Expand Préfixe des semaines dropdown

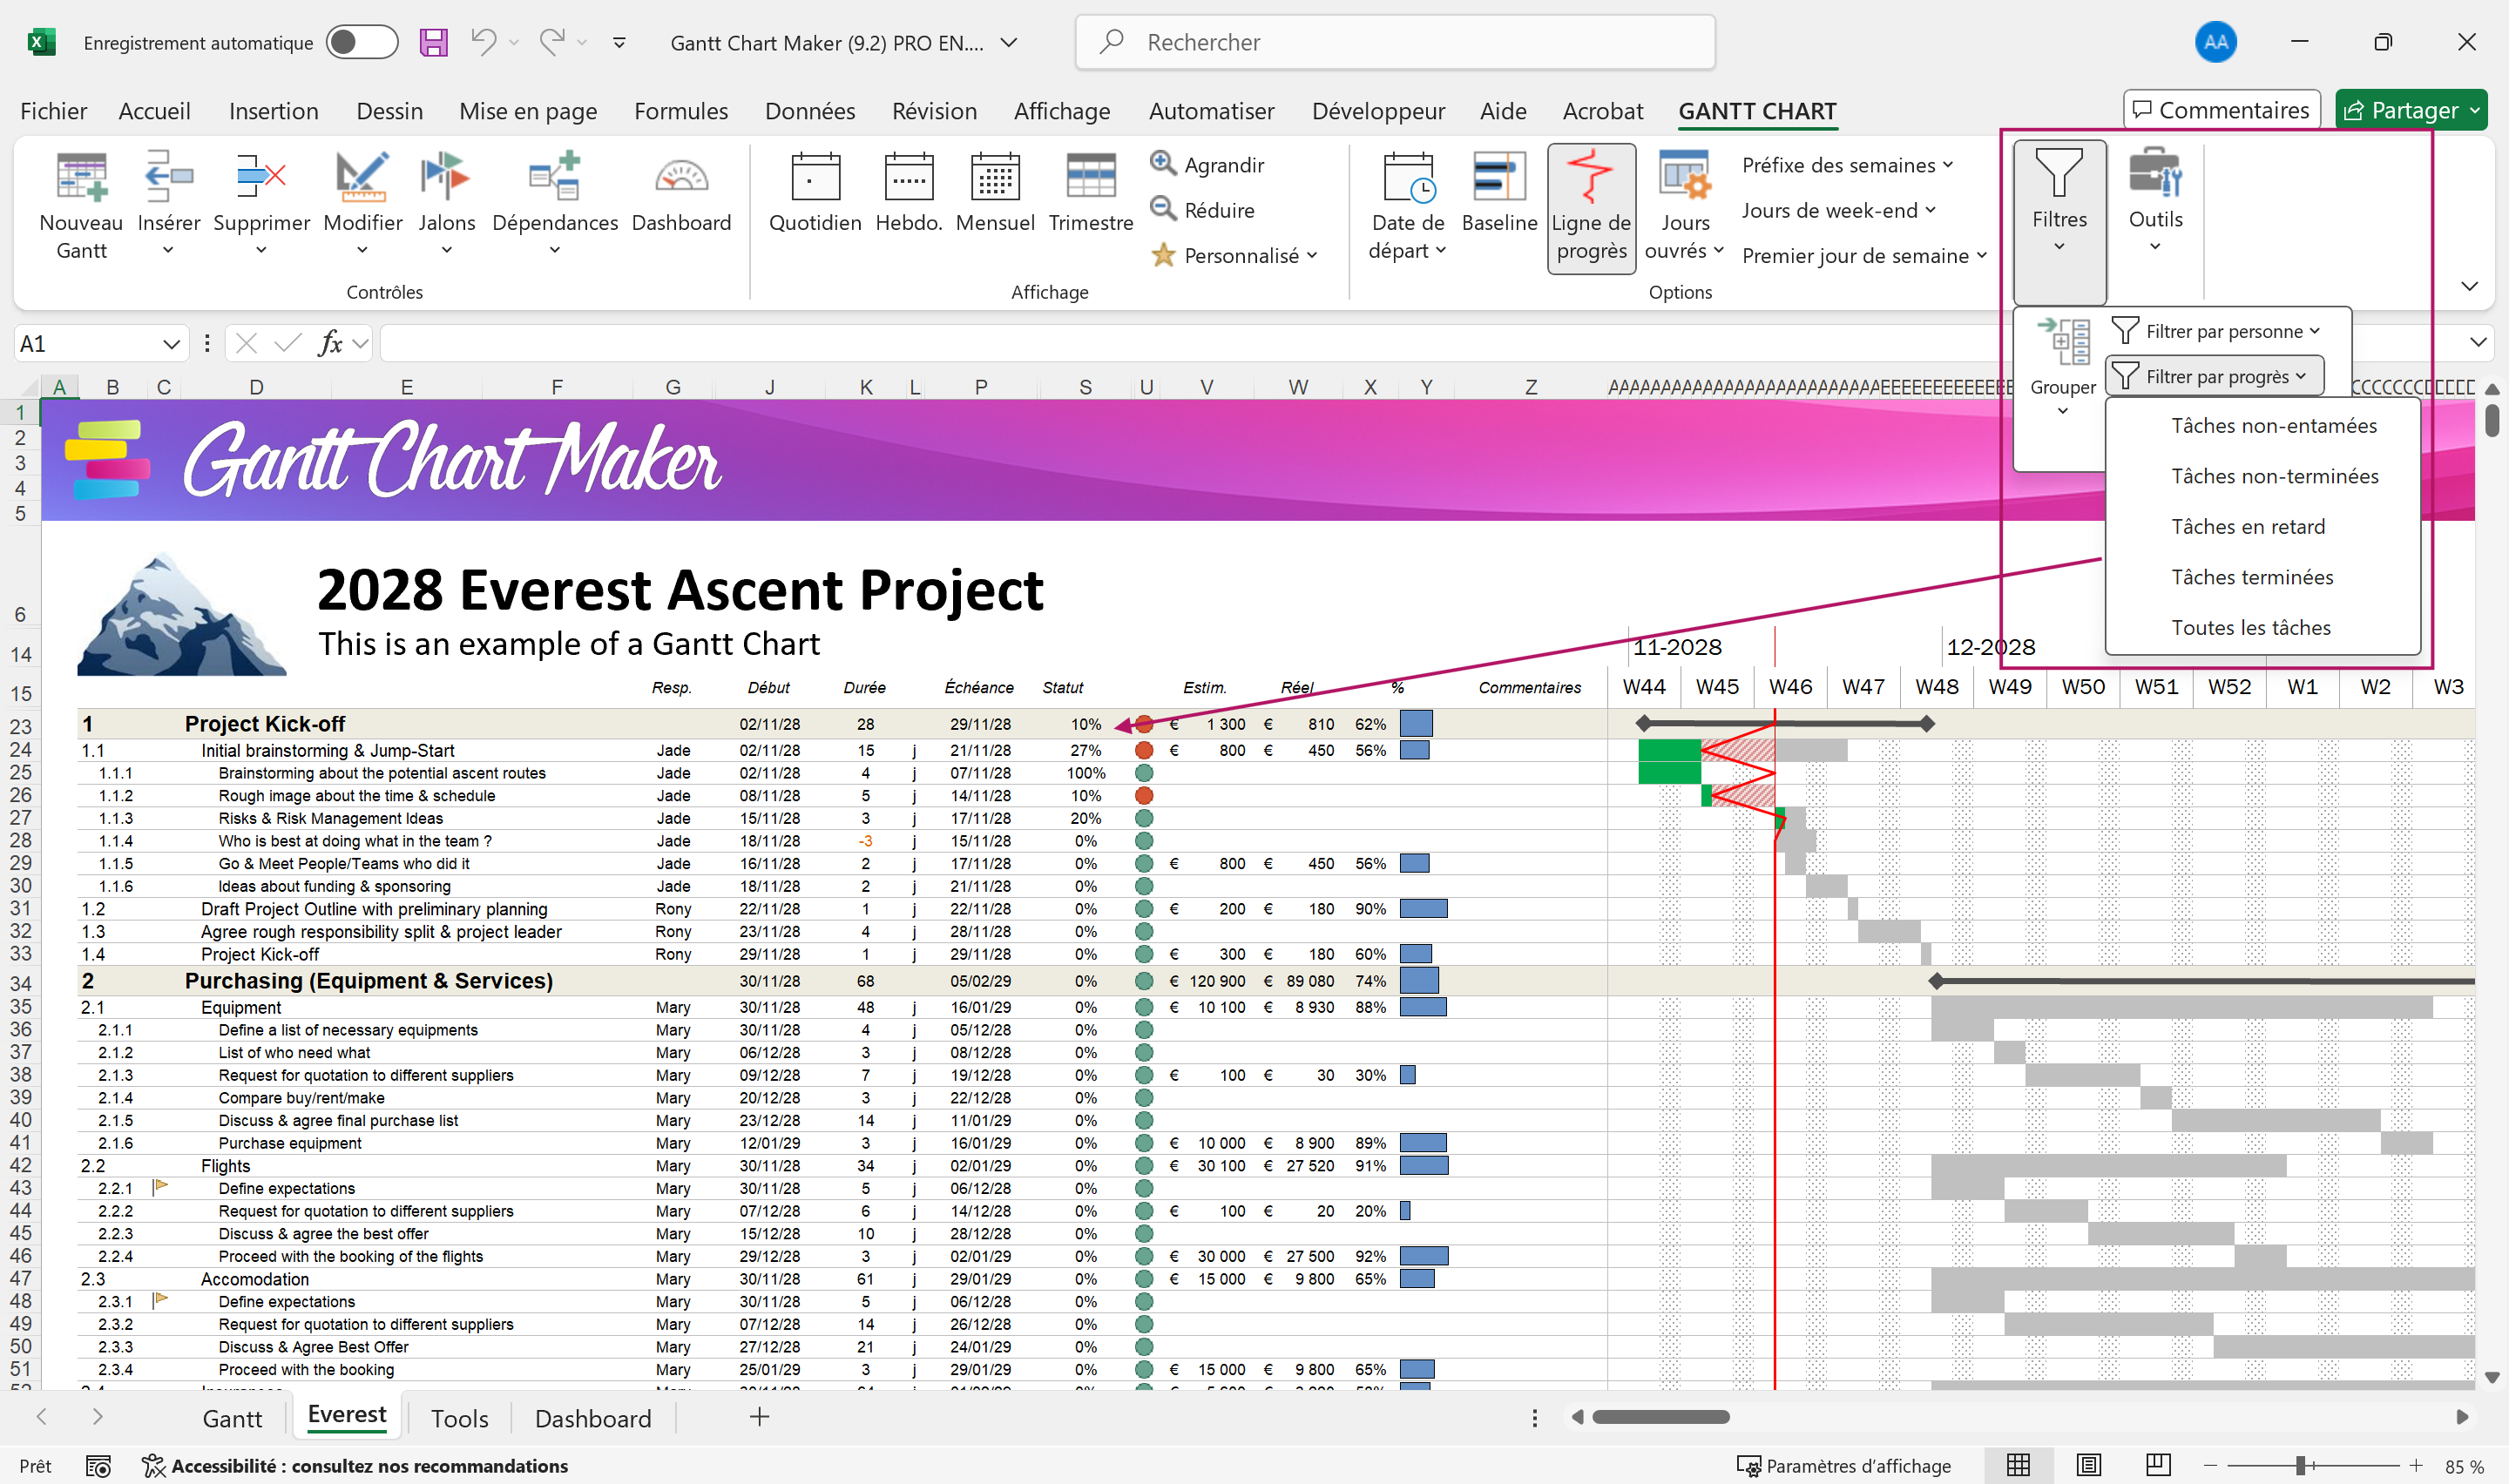point(1846,165)
